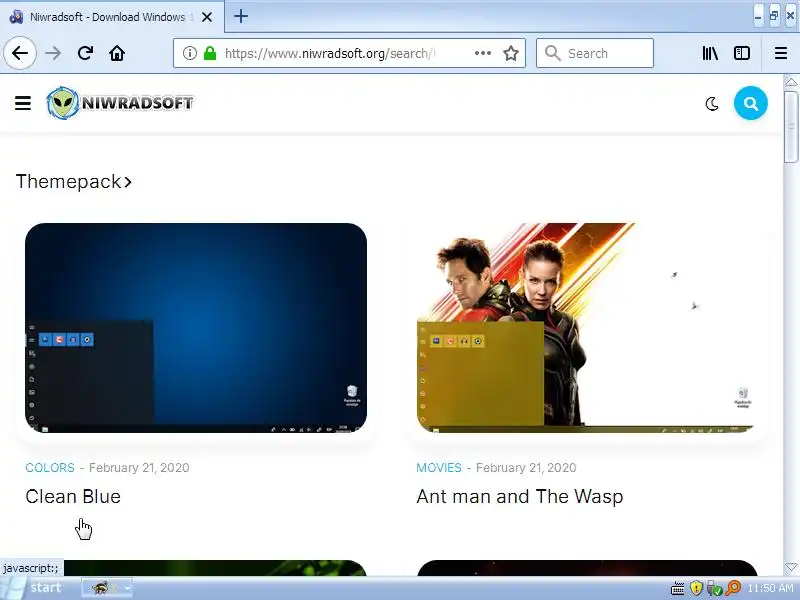Open Firefox hamburger application menu
This screenshot has height=600, width=800.
[x=781, y=53]
